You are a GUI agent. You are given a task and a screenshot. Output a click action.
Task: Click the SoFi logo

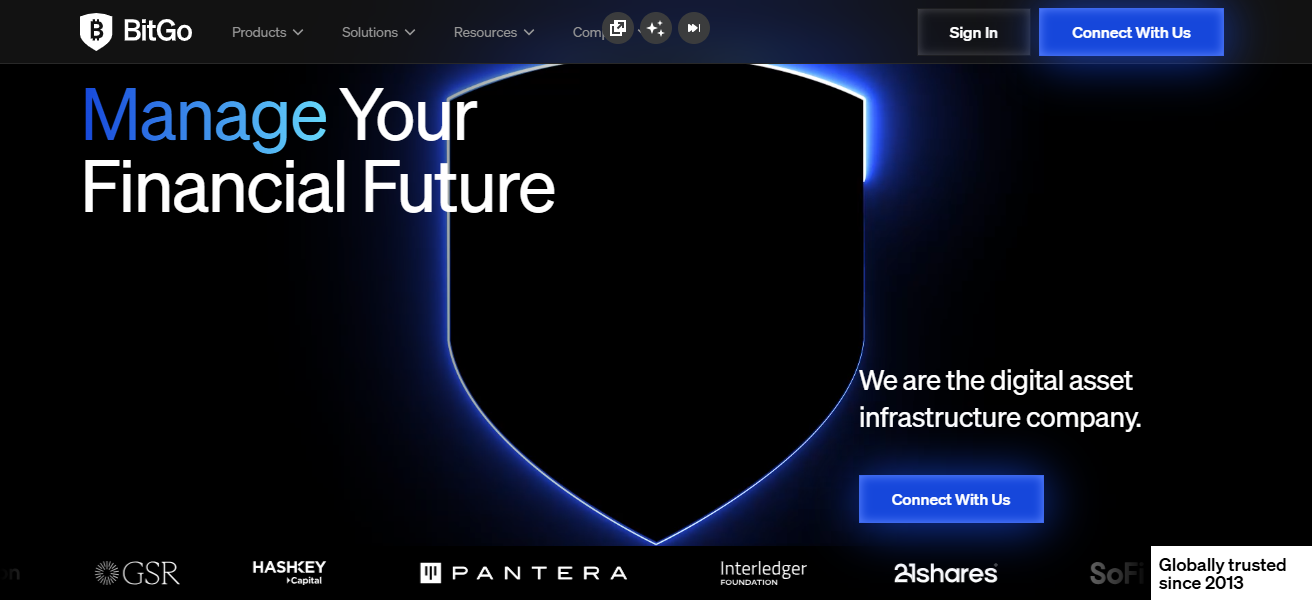(1116, 573)
